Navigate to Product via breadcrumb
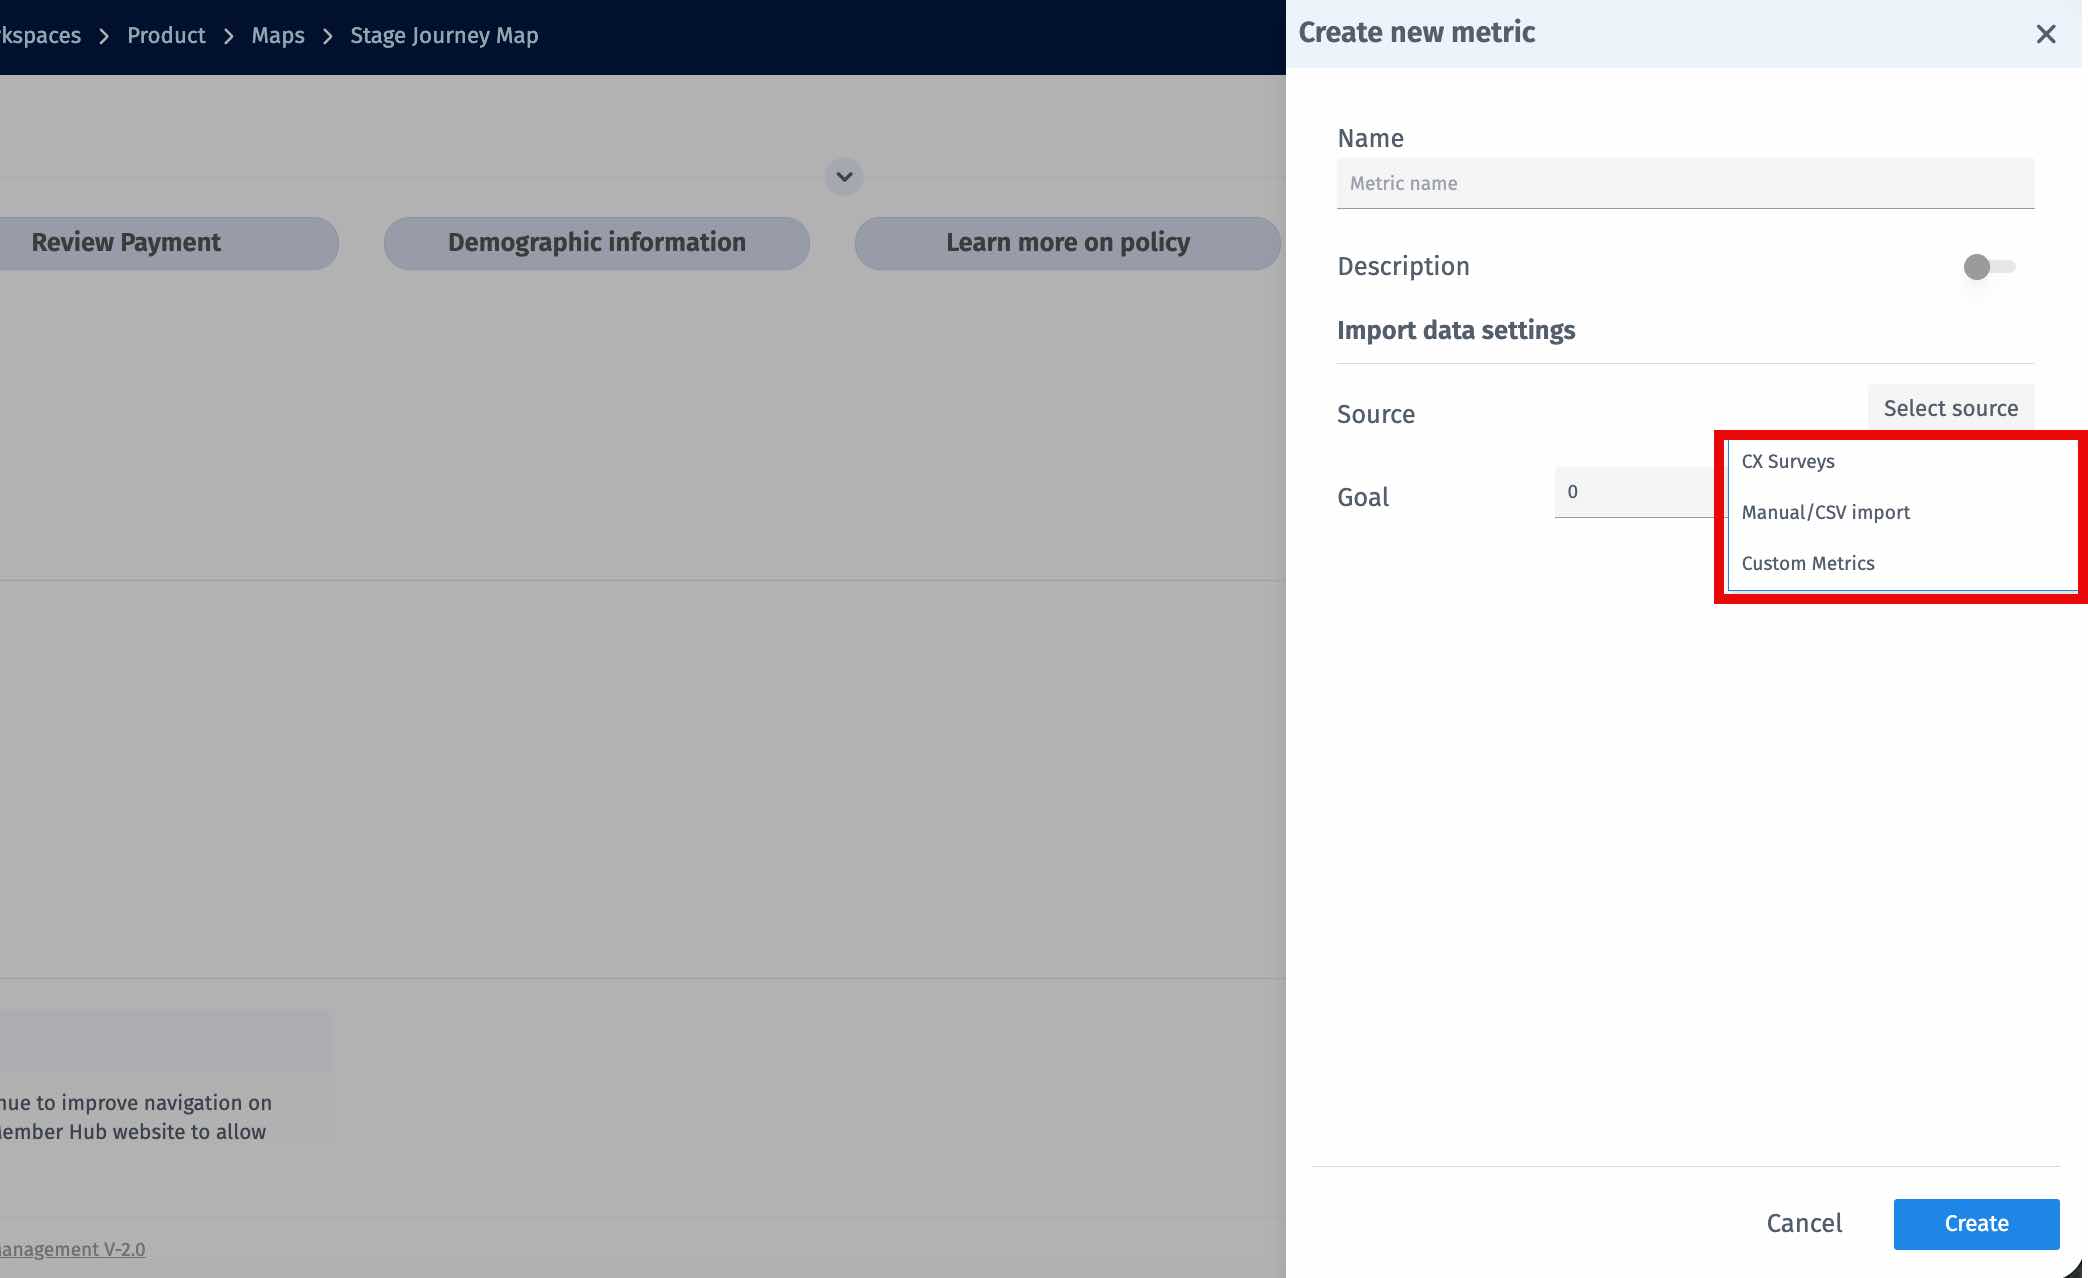 click(x=166, y=35)
